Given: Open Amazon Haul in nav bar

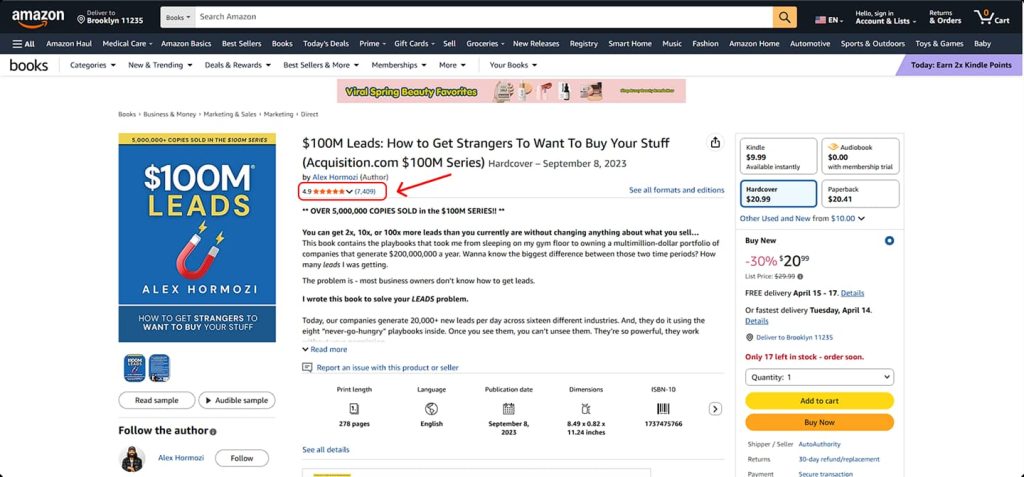Looking at the screenshot, I should [69, 44].
